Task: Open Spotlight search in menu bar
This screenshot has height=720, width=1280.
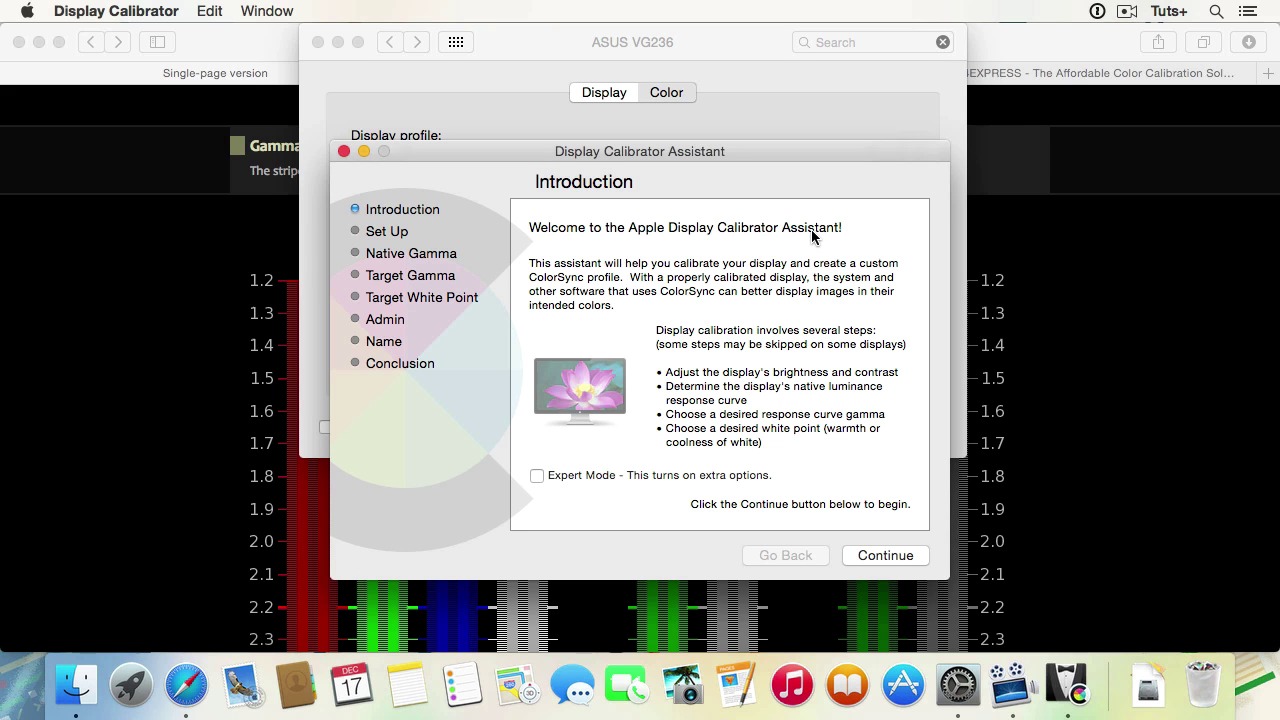Action: click(1216, 11)
